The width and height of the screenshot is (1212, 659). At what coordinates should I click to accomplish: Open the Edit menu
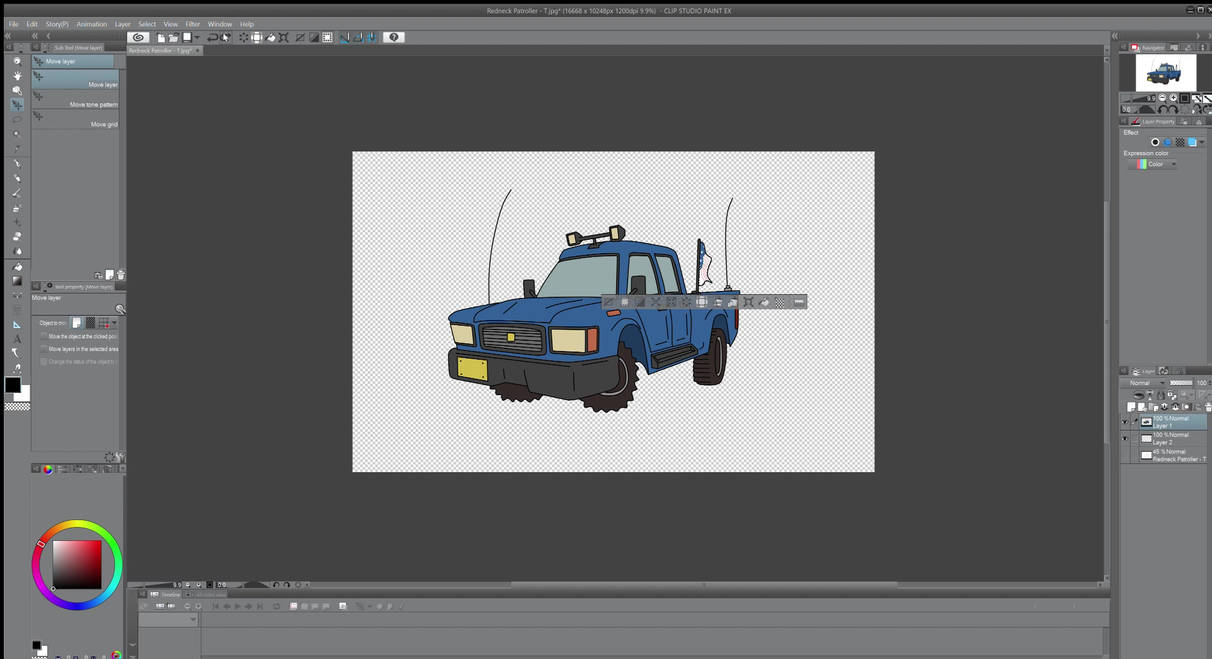pyautogui.click(x=32, y=24)
